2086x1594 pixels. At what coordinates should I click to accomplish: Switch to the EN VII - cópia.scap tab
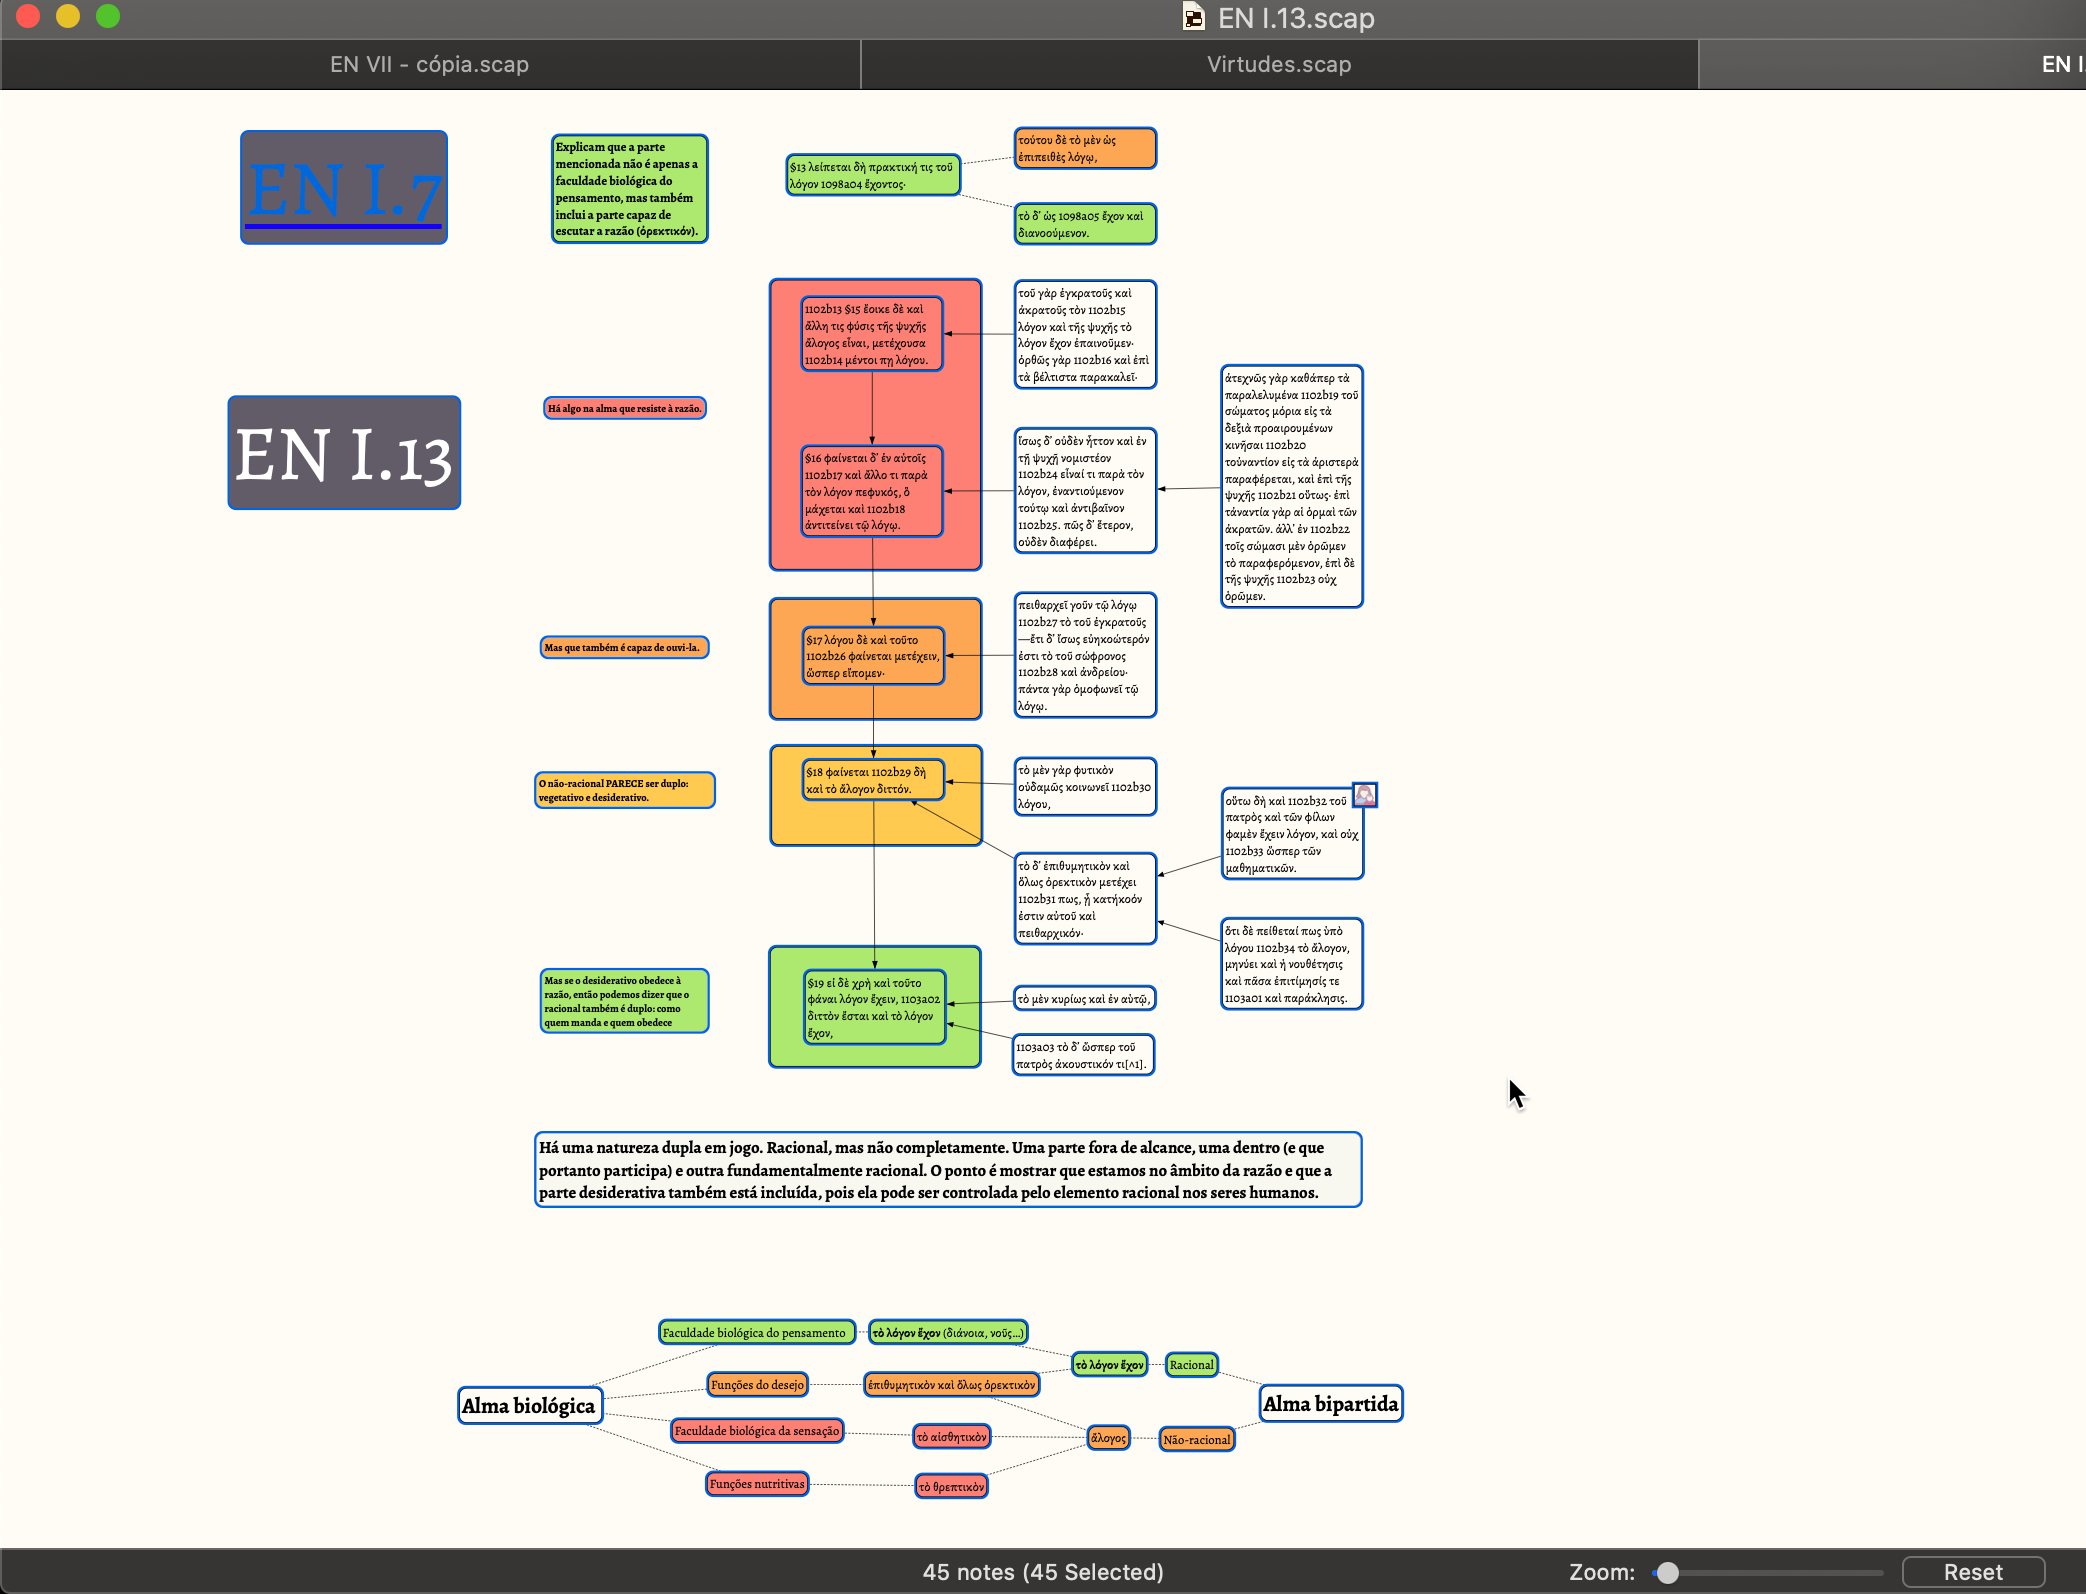point(430,64)
